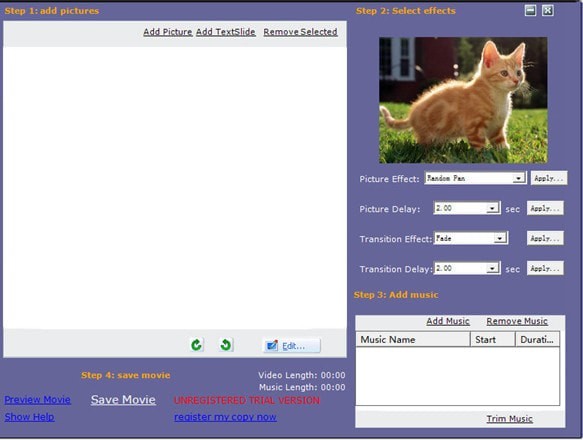583x440 pixels.
Task: Apply the Transition Effect setting
Action: point(545,238)
